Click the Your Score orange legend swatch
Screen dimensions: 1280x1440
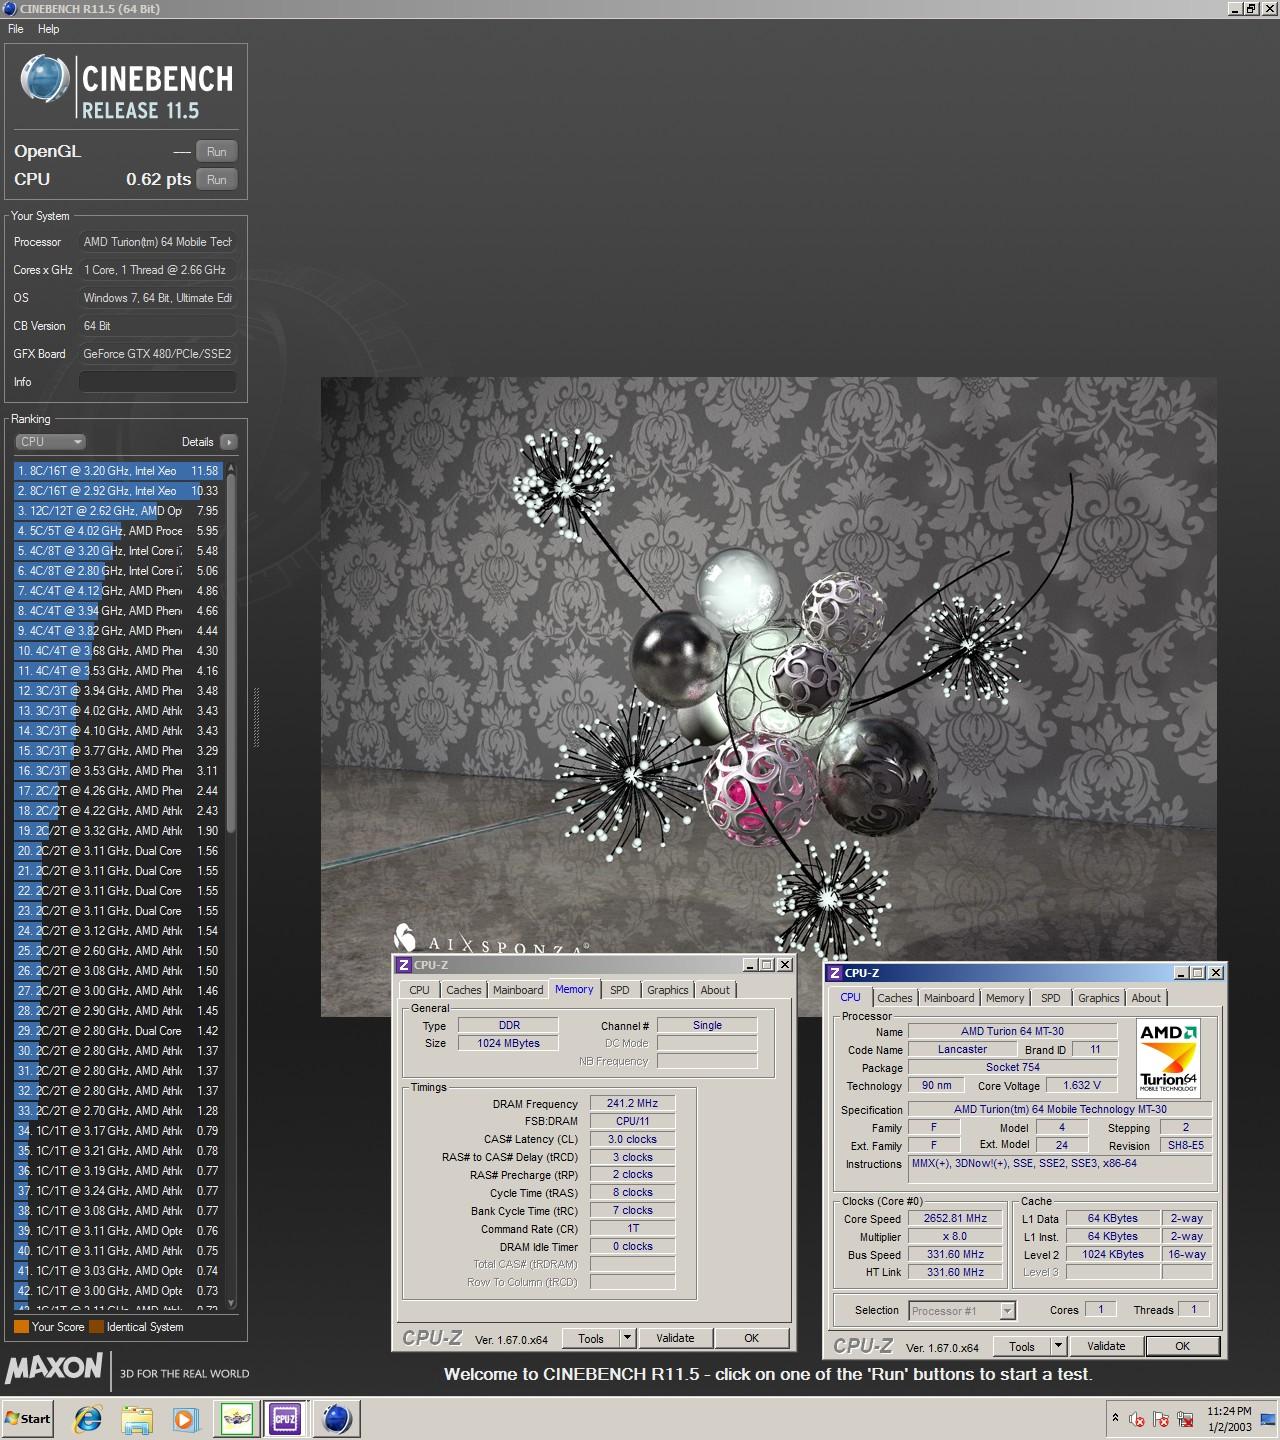(21, 1327)
